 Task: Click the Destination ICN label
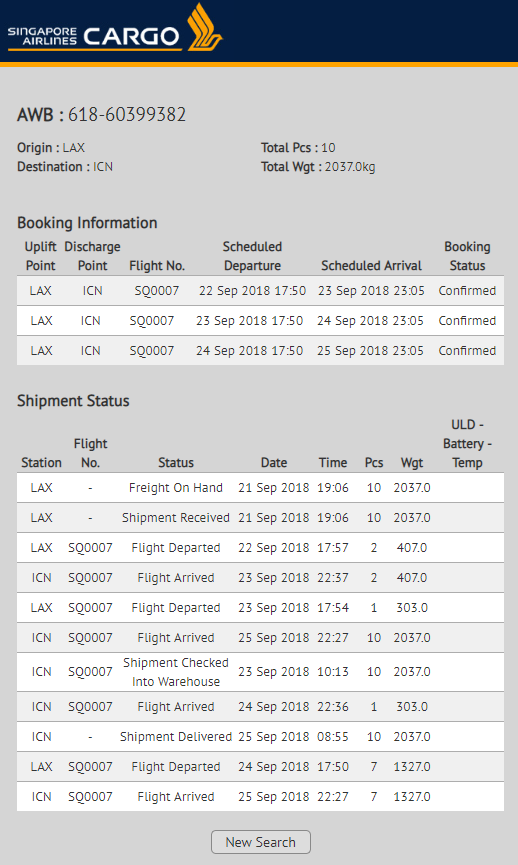click(x=65, y=167)
